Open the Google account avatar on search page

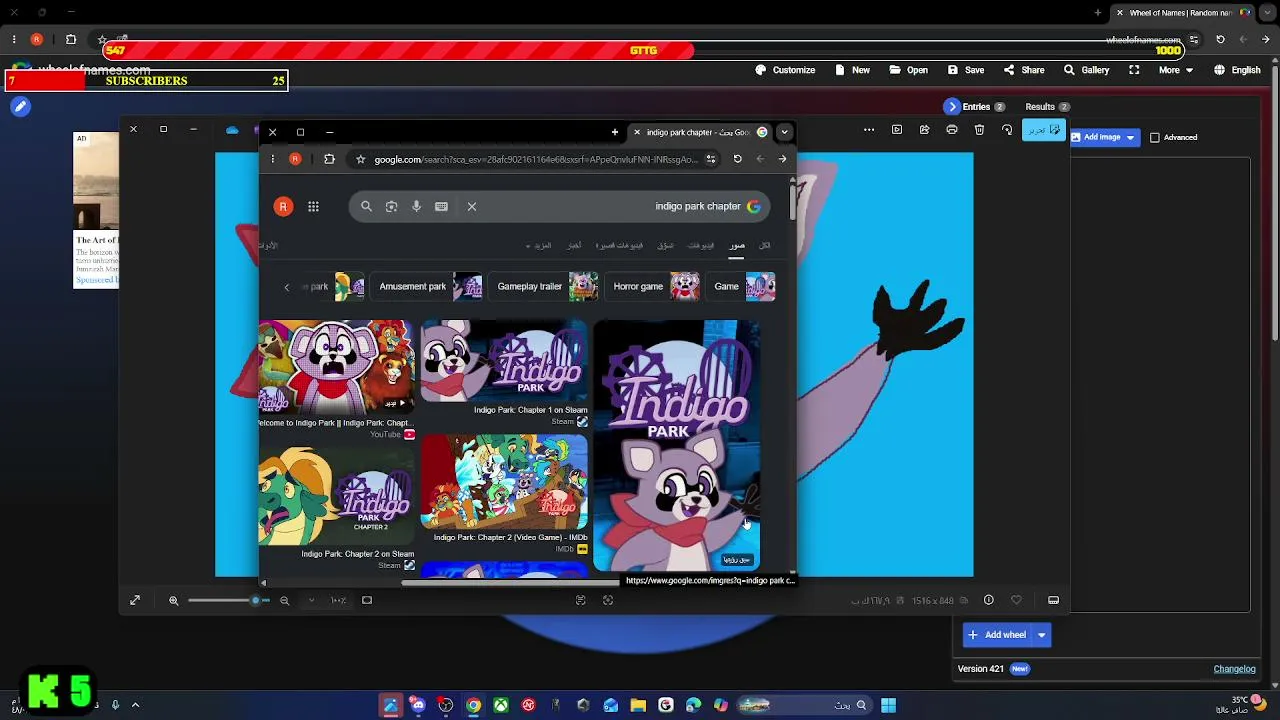283,206
